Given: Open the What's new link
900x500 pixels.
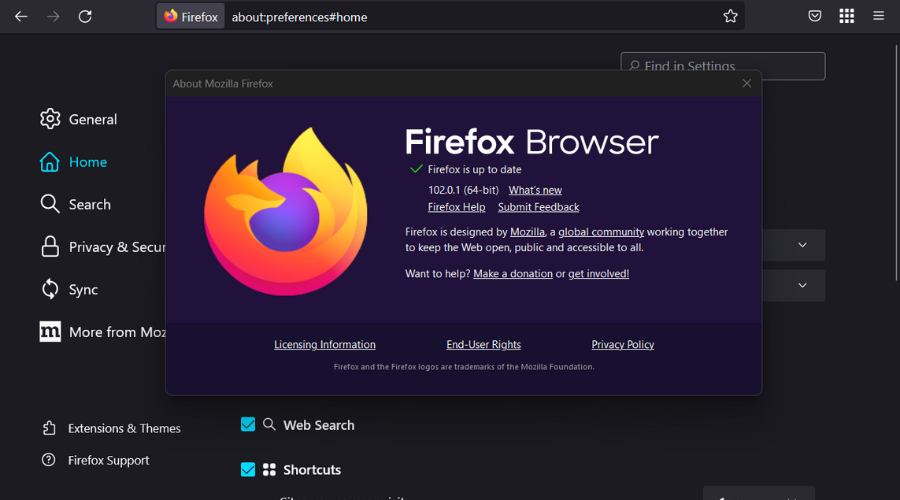Looking at the screenshot, I should [535, 190].
